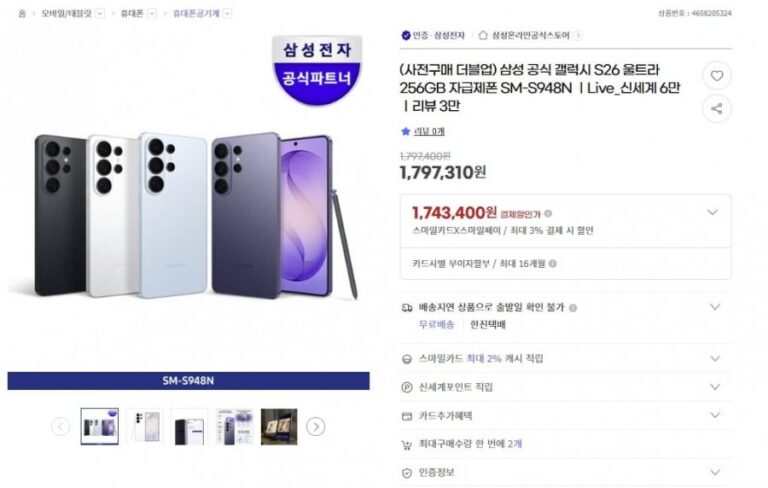
Task: Expand the 인증정보 section
Action: point(715,472)
